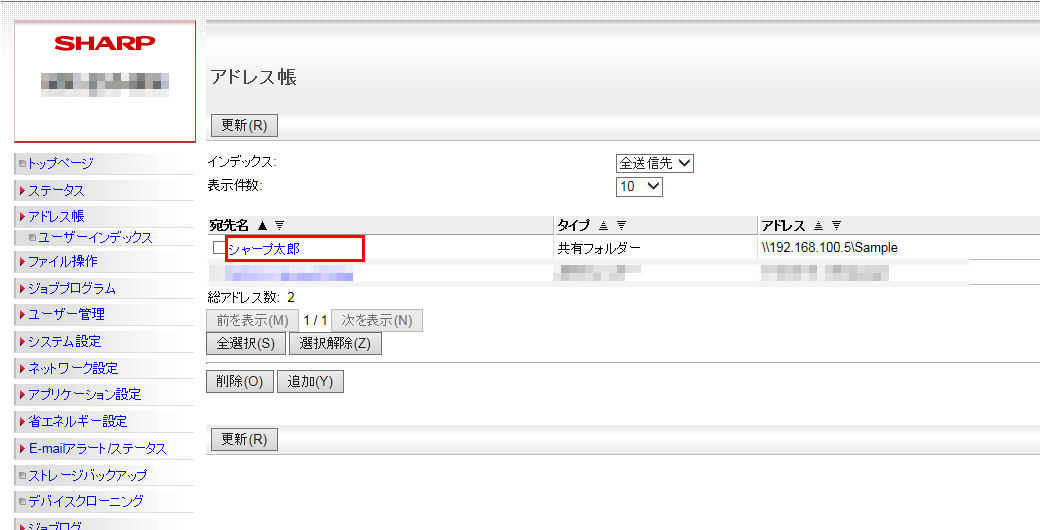Click 全選択(S) to select all

pyautogui.click(x=245, y=344)
